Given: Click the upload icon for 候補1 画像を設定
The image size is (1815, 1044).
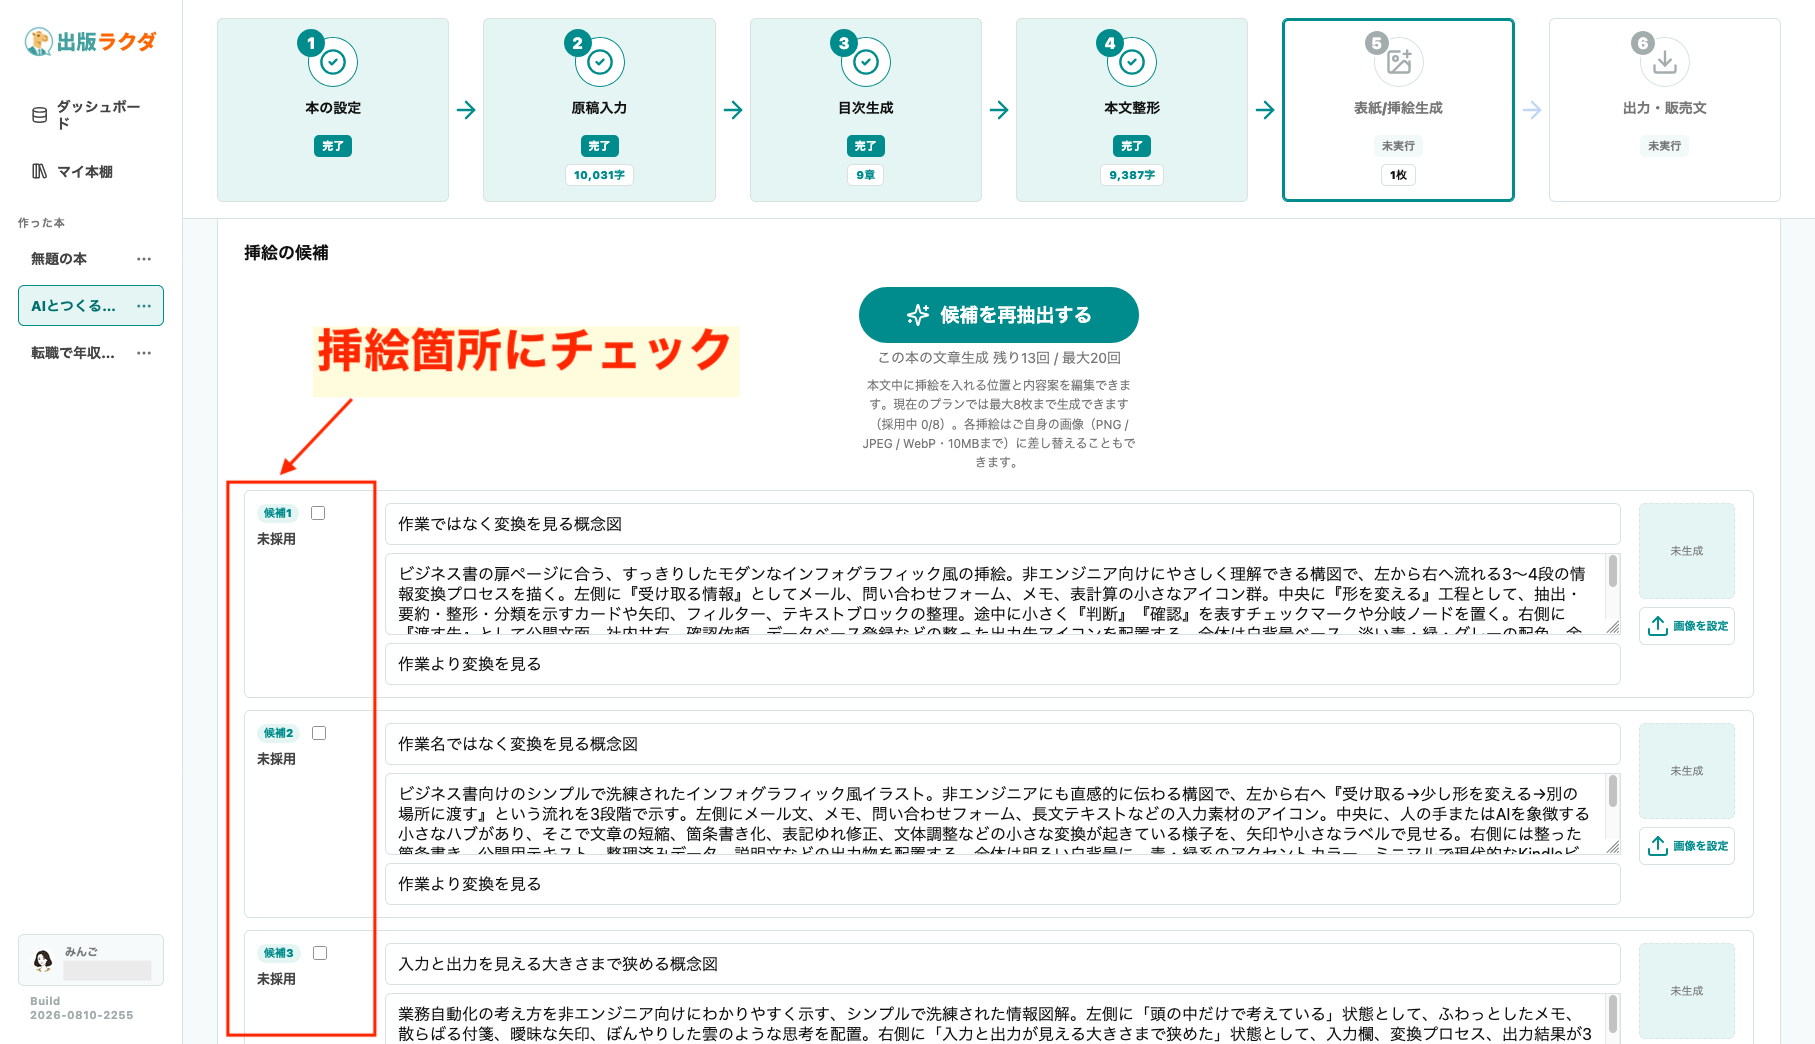Looking at the screenshot, I should pos(1658,626).
